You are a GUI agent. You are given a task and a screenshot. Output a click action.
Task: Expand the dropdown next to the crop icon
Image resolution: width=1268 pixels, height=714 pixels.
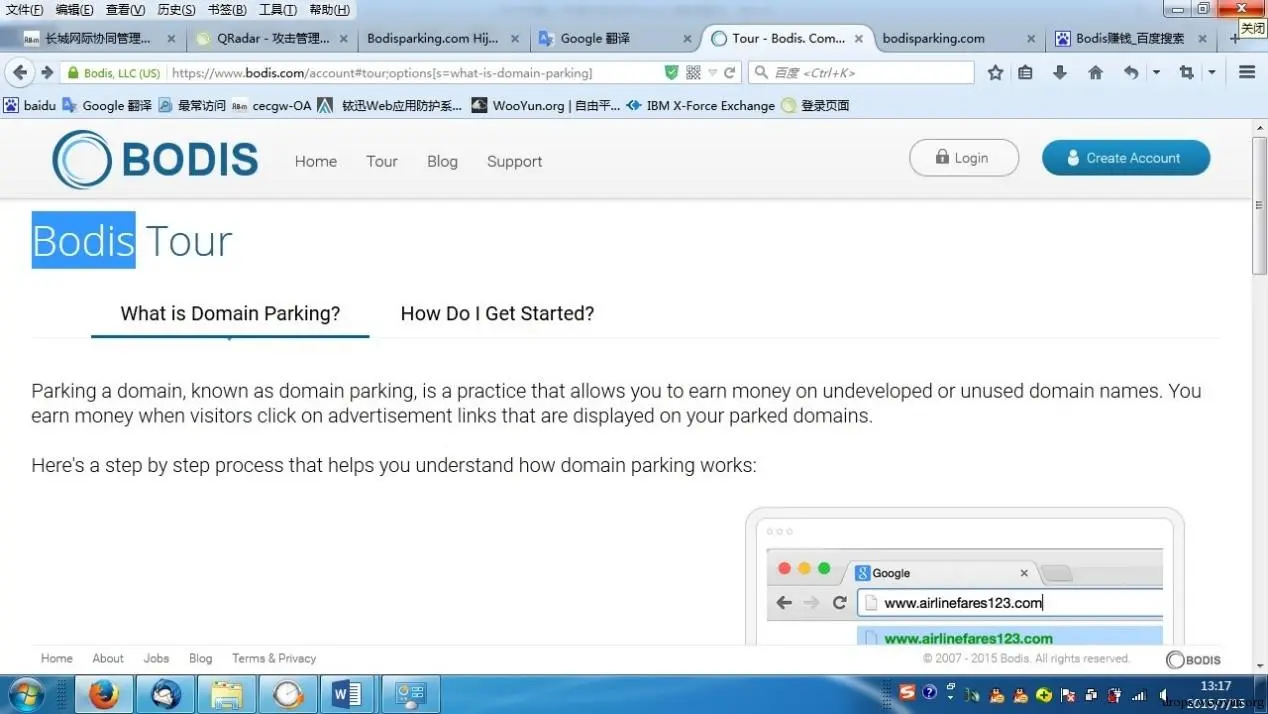[1211, 73]
